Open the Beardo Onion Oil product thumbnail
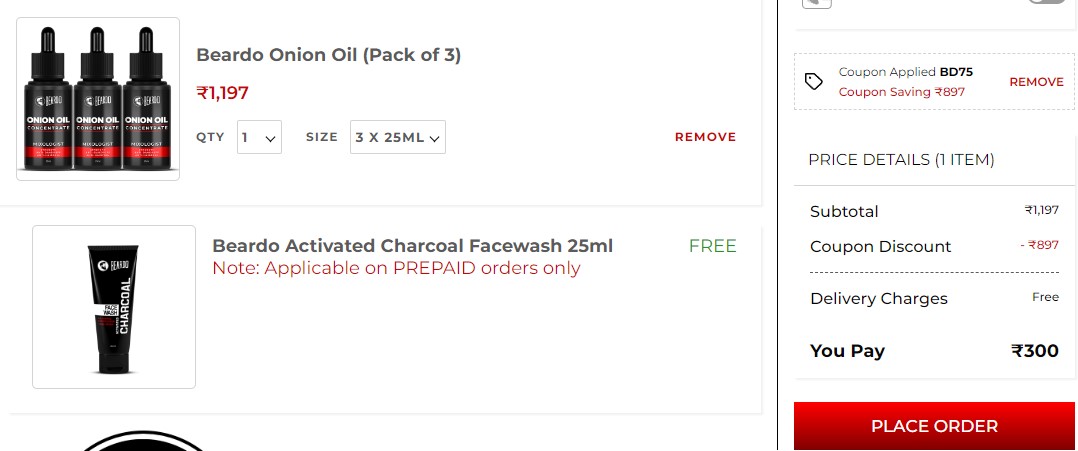 (98, 99)
